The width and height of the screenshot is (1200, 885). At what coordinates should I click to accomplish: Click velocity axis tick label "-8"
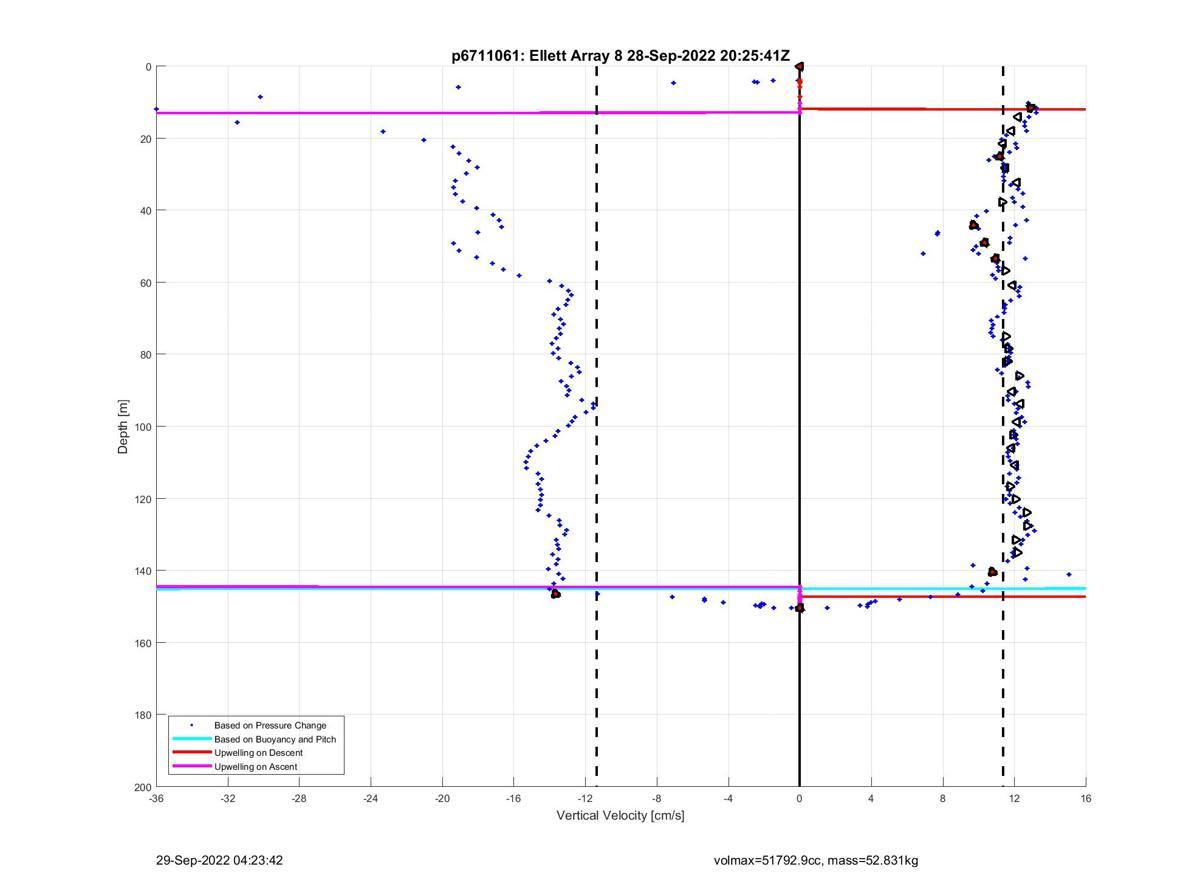657,798
